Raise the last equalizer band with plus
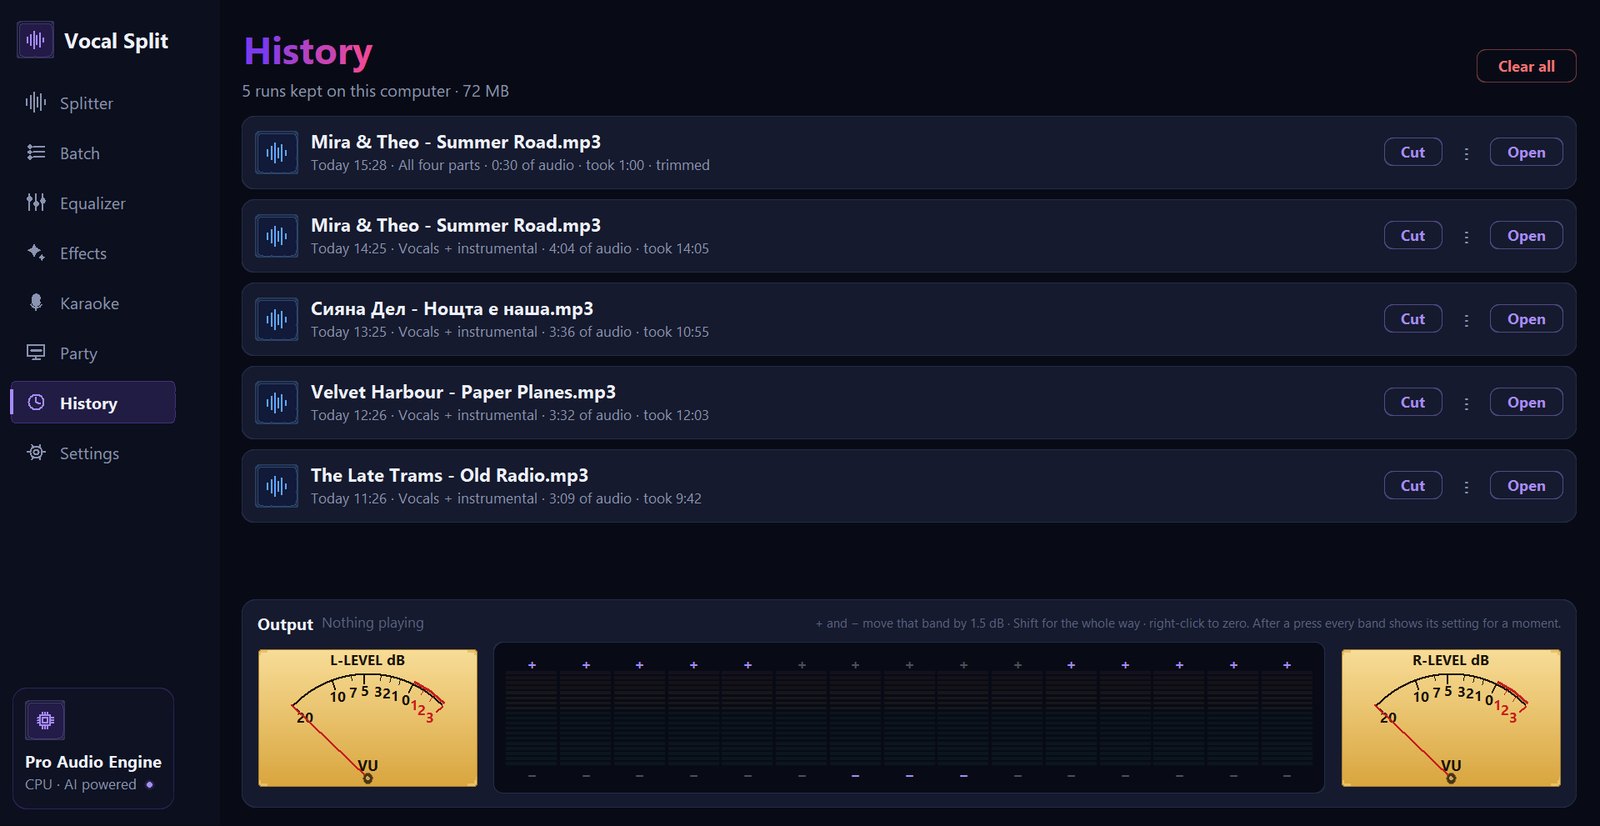Screen dimensions: 1600x826 [1287, 665]
